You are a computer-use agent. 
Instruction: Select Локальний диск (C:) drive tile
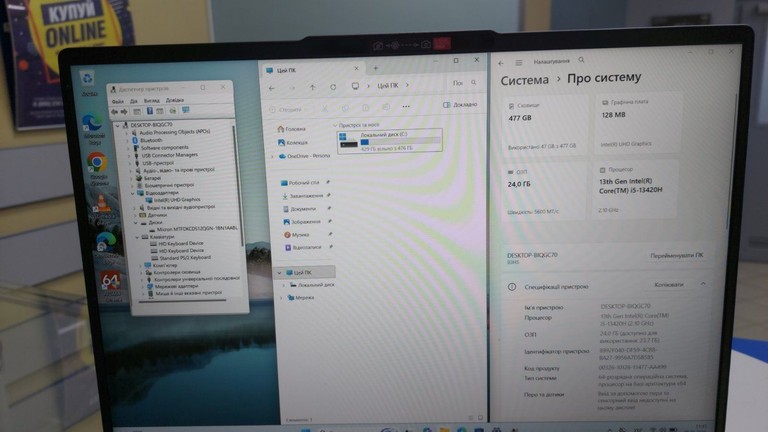[x=390, y=141]
